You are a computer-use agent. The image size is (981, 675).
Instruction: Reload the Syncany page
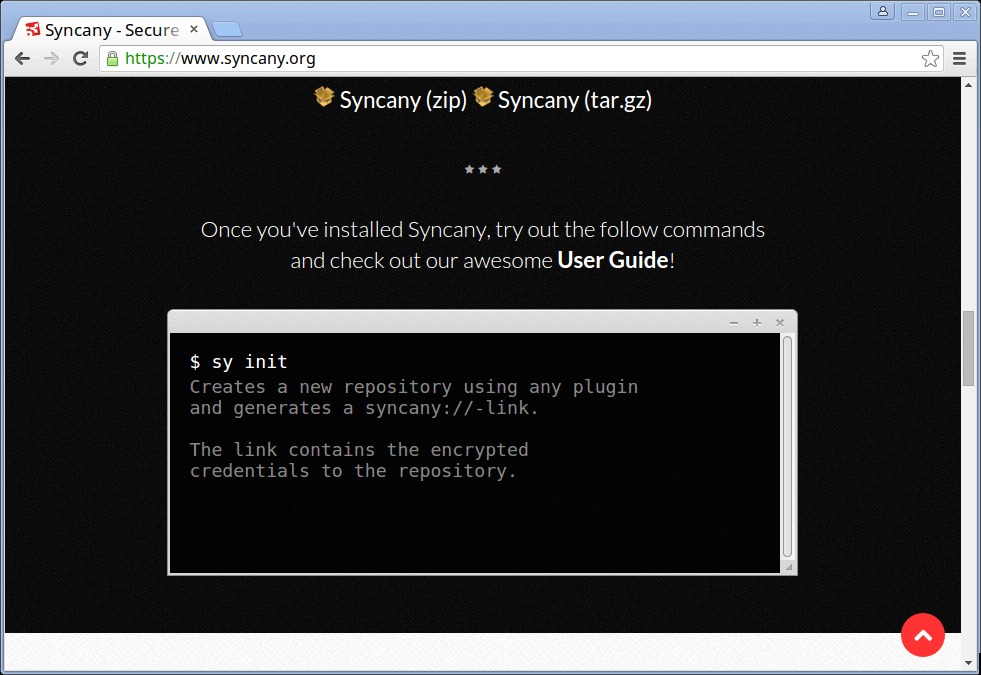[81, 59]
